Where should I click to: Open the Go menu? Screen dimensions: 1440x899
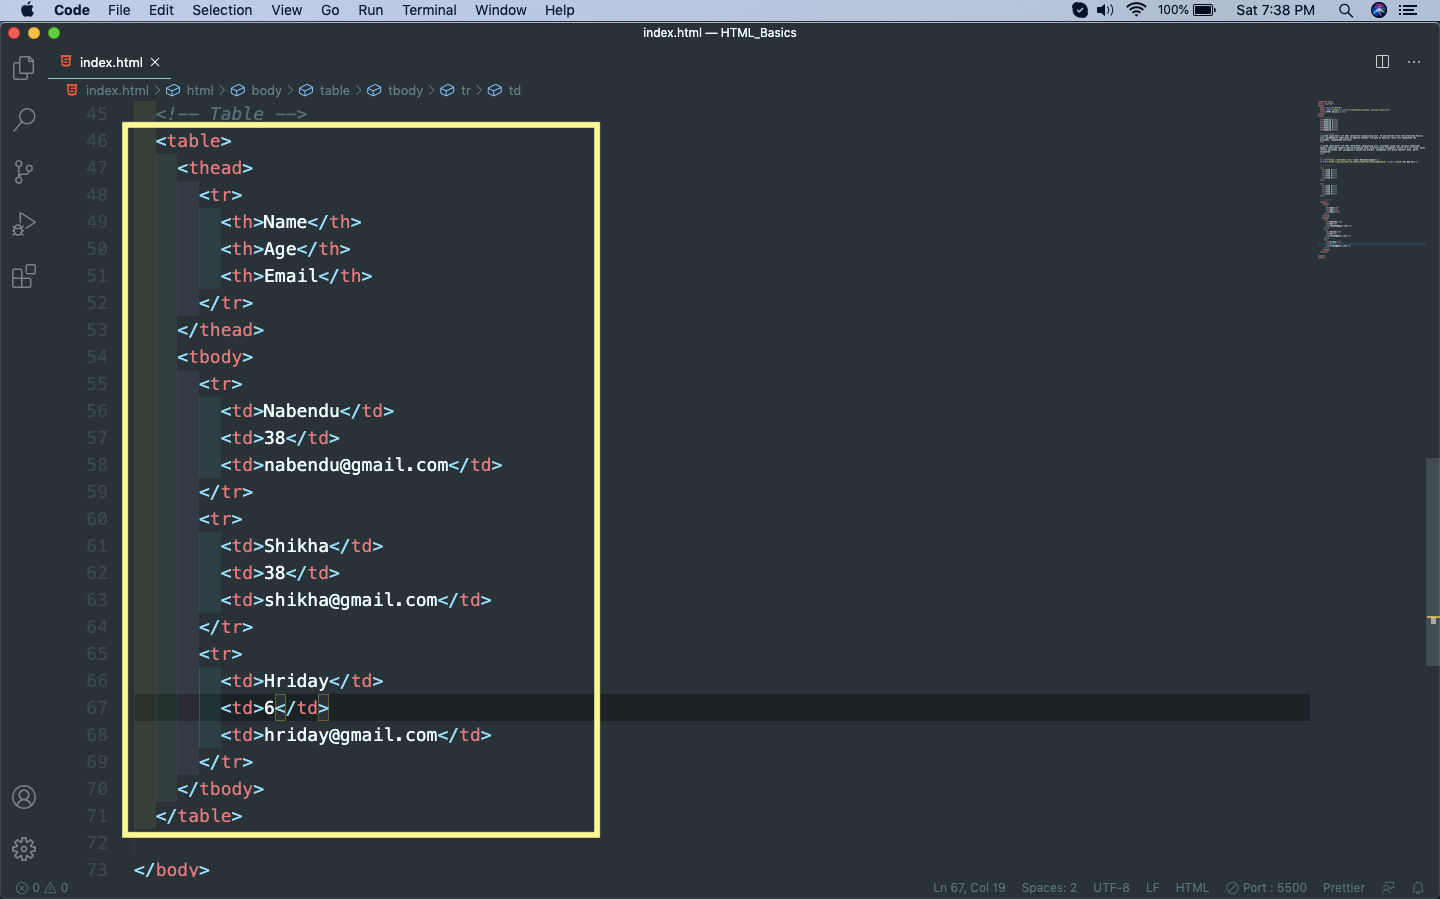(330, 10)
